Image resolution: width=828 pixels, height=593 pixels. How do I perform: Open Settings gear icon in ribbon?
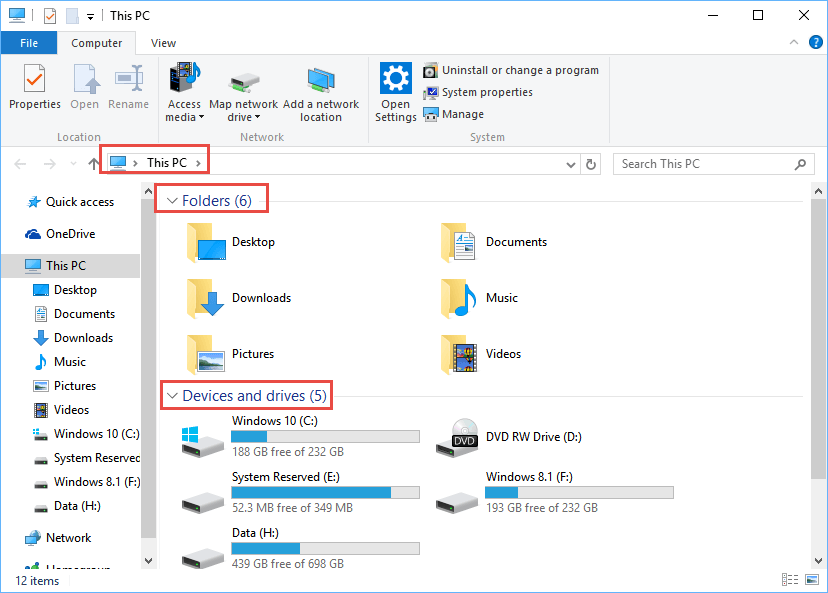point(396,78)
